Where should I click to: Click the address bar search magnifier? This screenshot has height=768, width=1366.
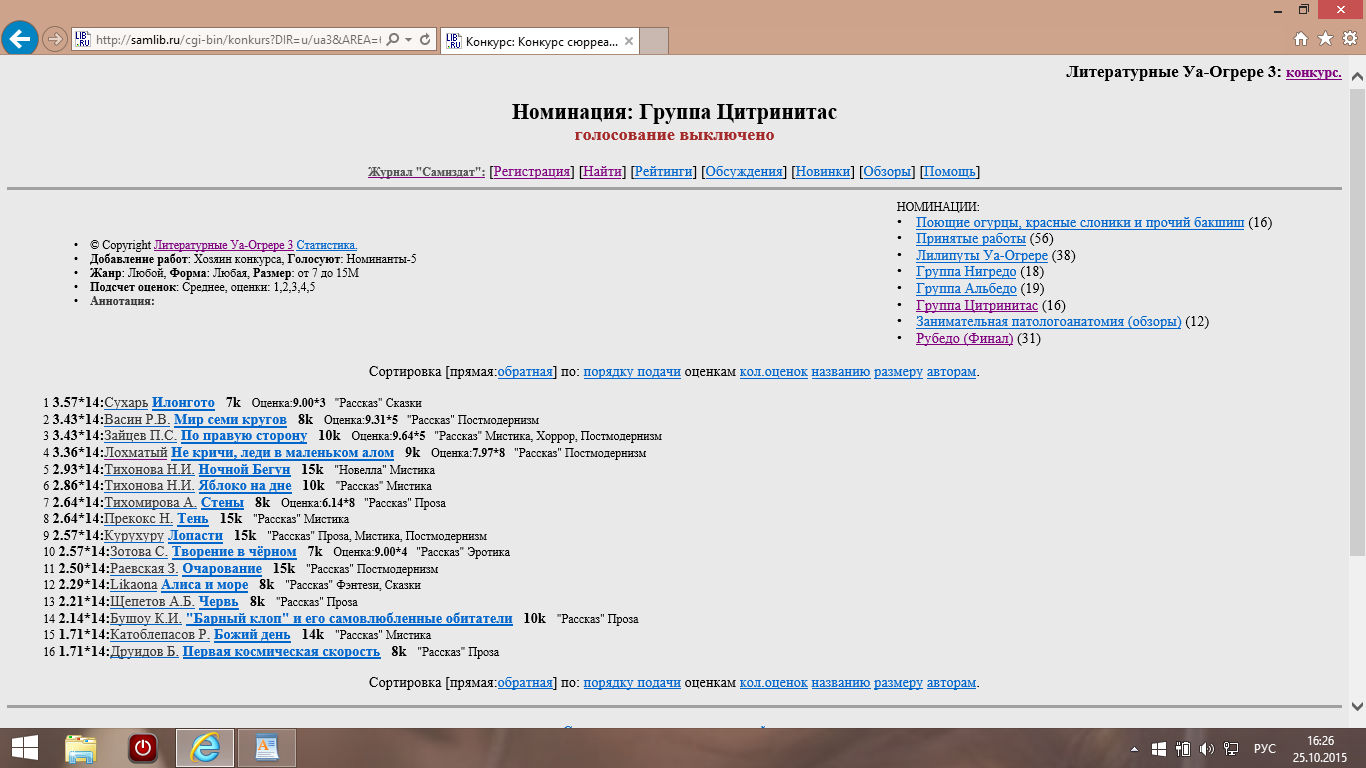[392, 40]
